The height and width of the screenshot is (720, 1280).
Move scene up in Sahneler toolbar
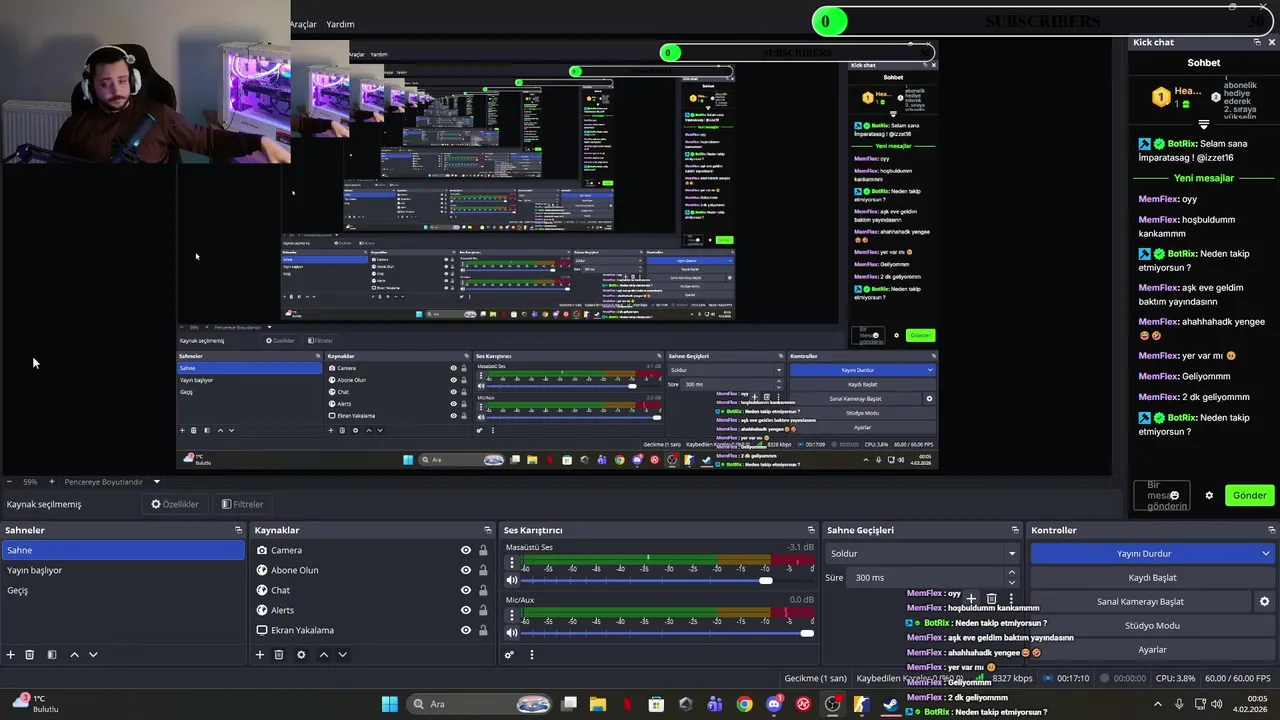(74, 654)
